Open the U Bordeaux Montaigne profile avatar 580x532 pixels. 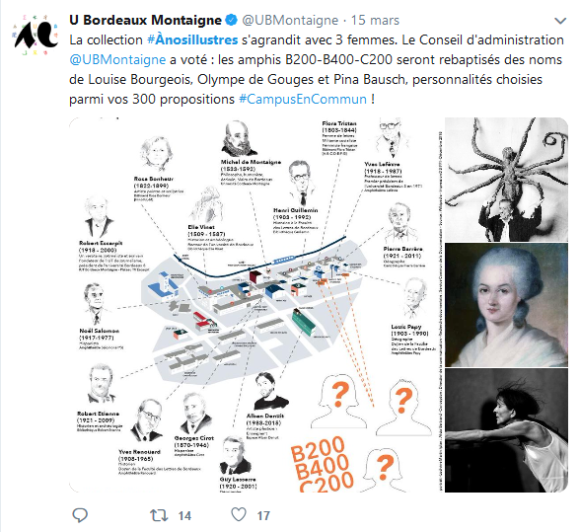tap(35, 35)
